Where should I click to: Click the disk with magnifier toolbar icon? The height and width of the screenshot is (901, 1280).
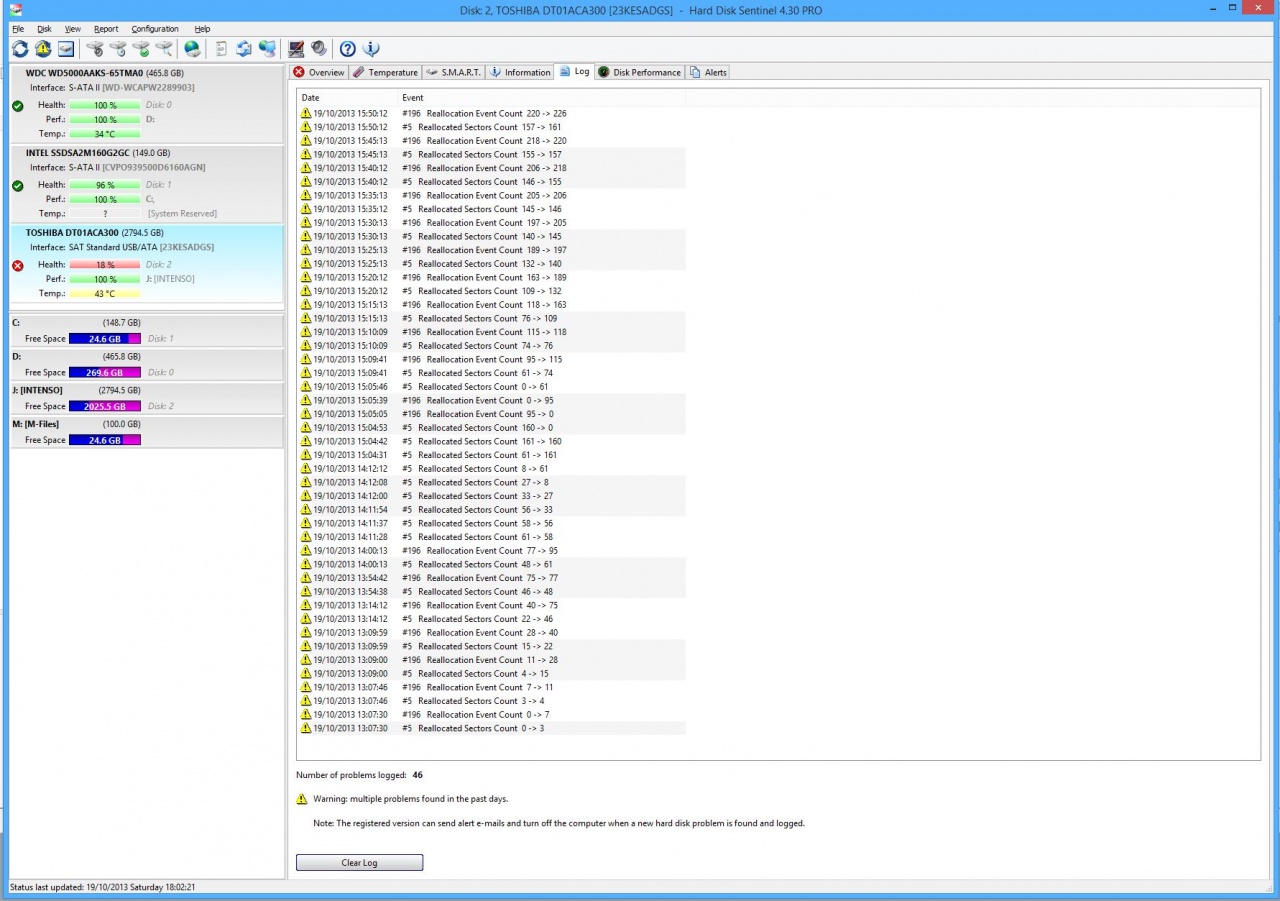tap(164, 49)
